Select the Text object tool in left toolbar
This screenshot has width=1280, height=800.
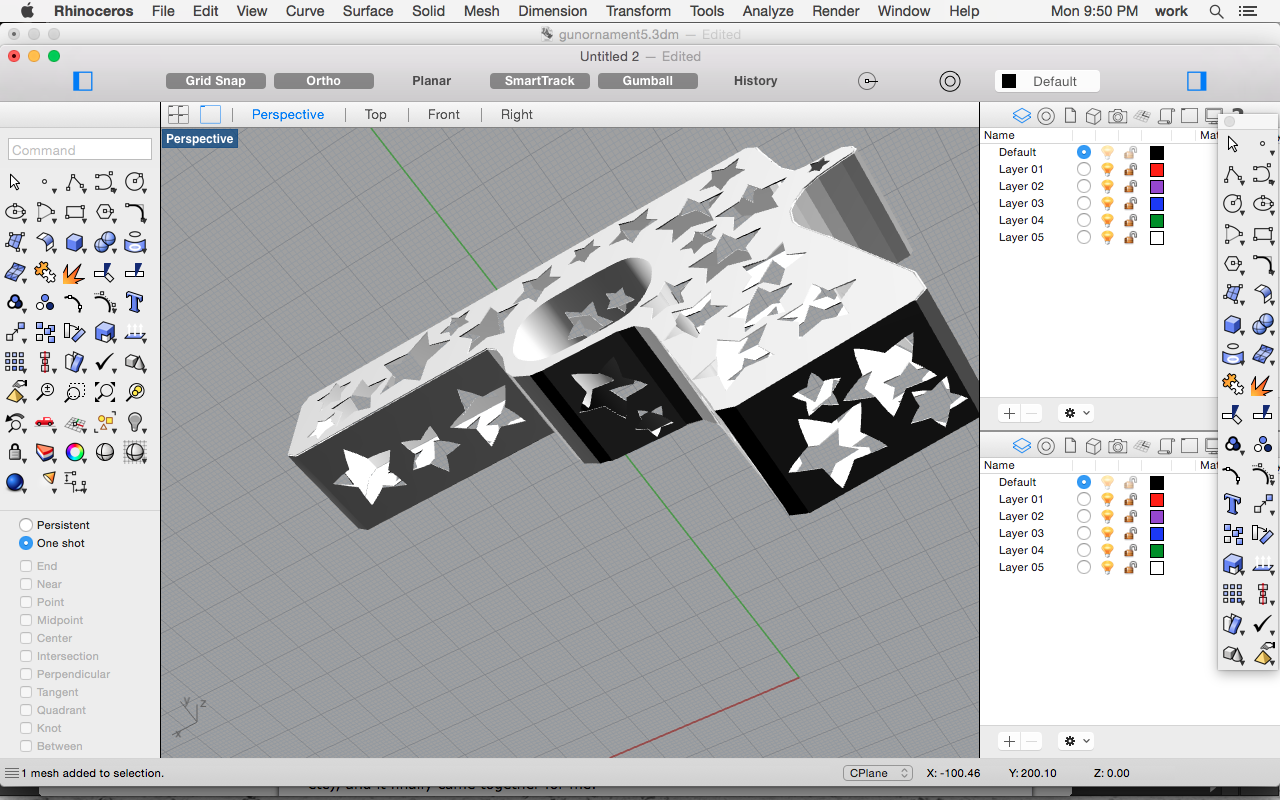pyautogui.click(x=135, y=302)
